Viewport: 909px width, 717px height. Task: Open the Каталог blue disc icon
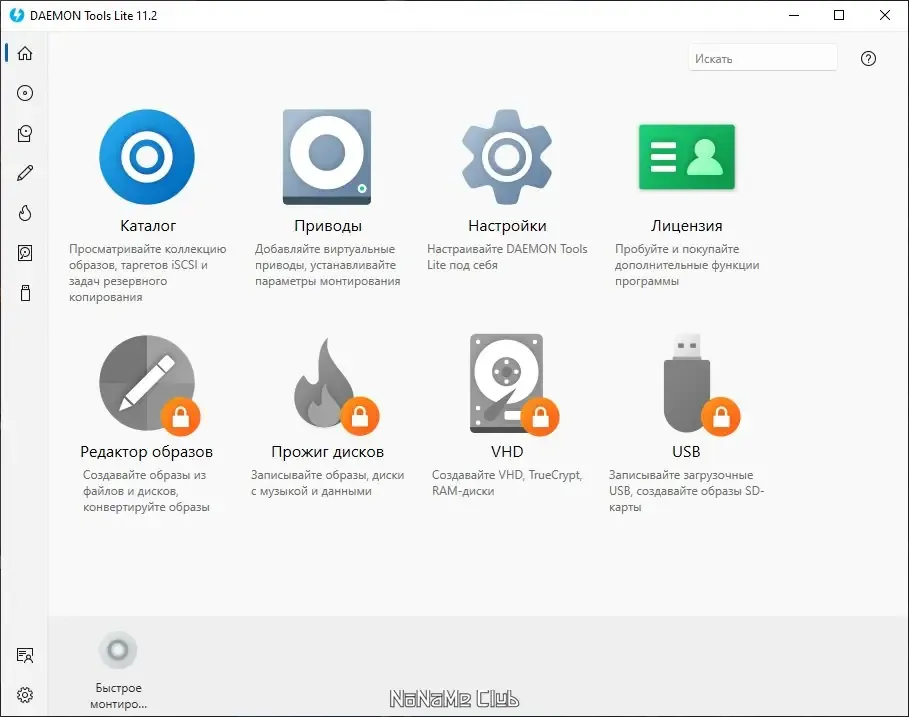click(147, 157)
